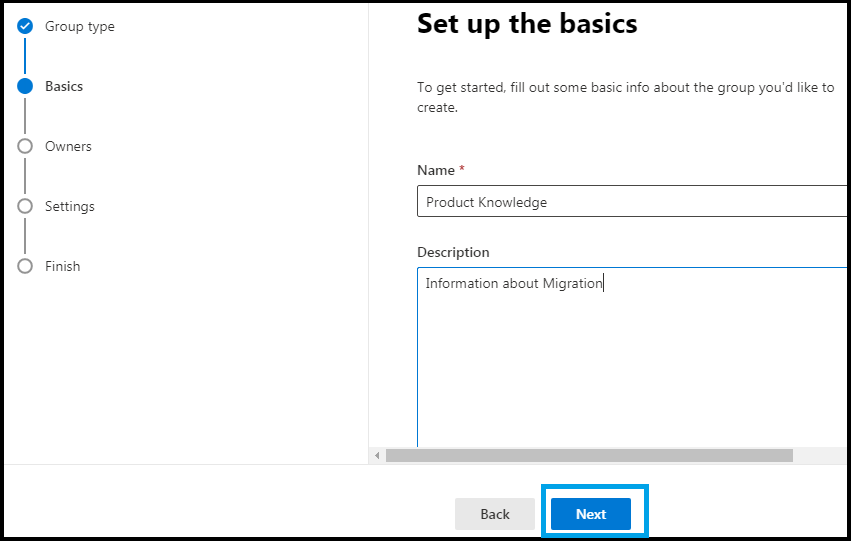Click the filled Basics step circle
851x541 pixels.
point(25,86)
